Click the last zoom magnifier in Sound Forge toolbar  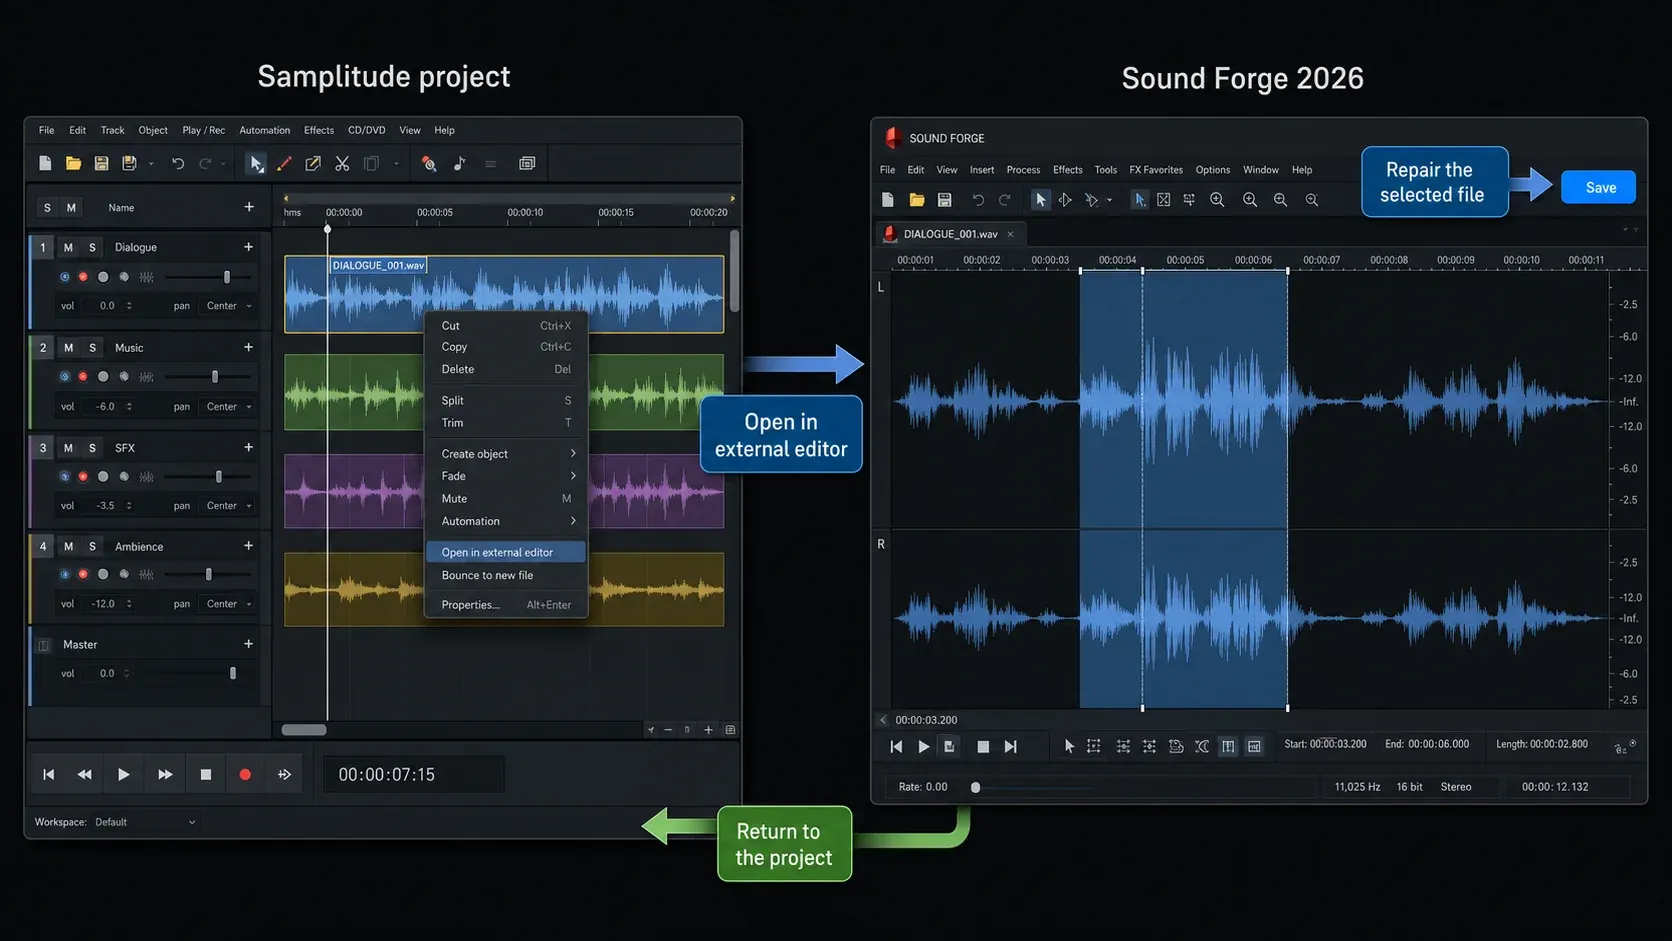1311,200
